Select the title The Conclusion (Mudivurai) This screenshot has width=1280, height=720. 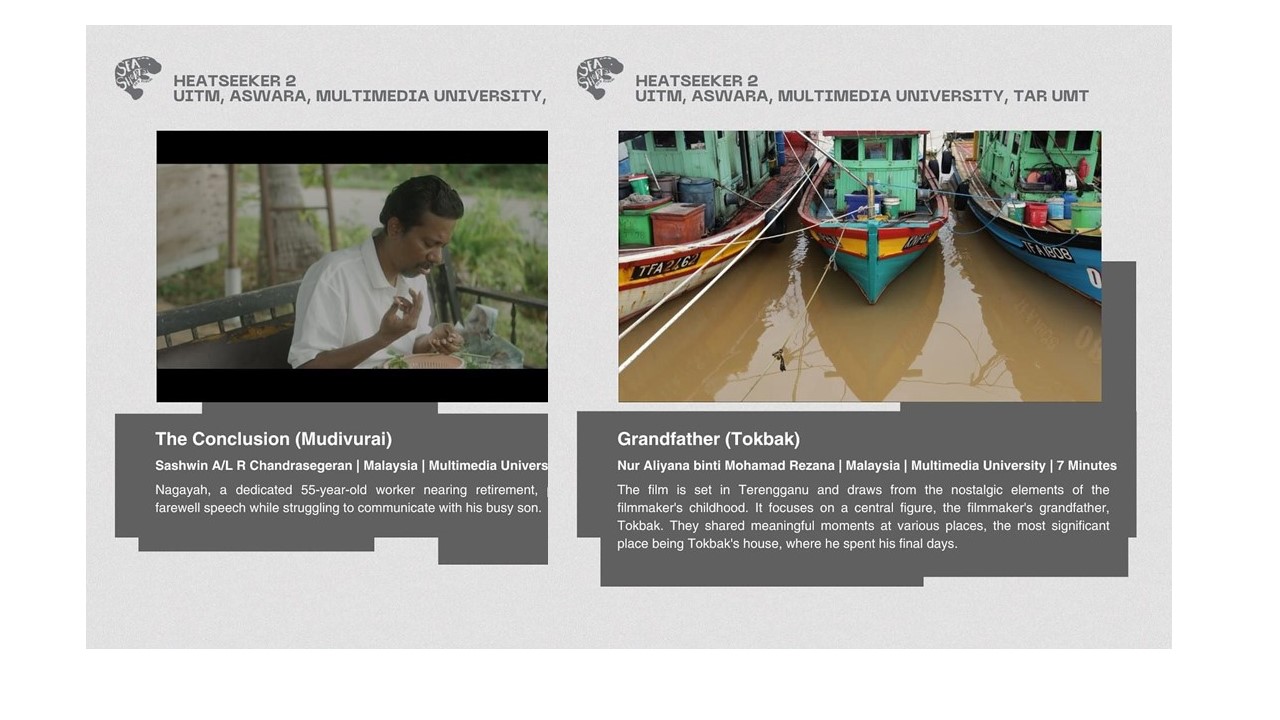pos(273,439)
